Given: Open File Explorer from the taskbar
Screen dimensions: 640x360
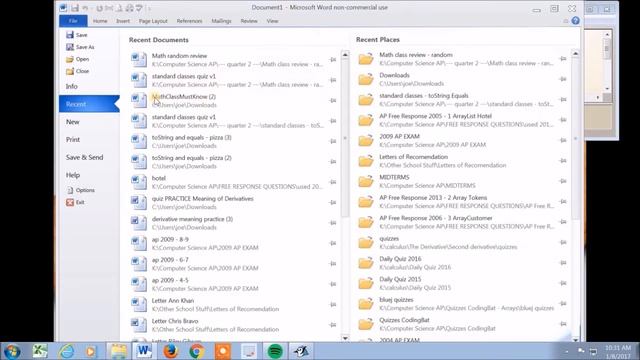Looking at the screenshot, I should coord(118,351).
